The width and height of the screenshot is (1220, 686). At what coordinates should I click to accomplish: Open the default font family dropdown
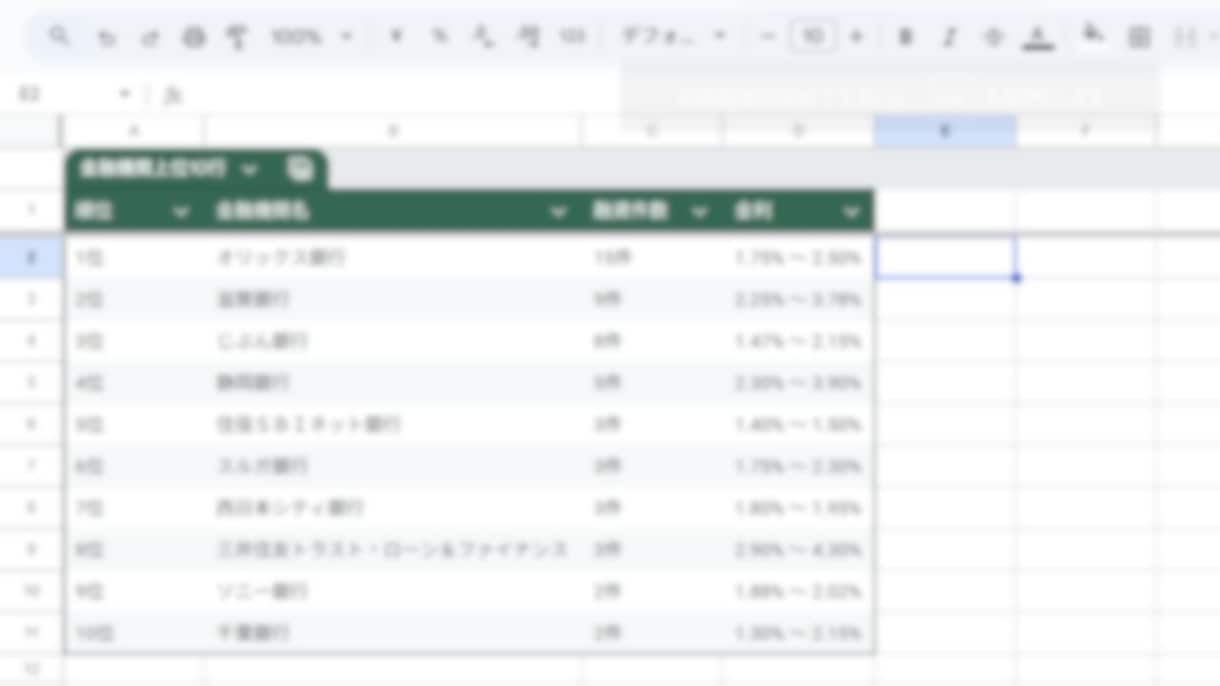coord(673,37)
